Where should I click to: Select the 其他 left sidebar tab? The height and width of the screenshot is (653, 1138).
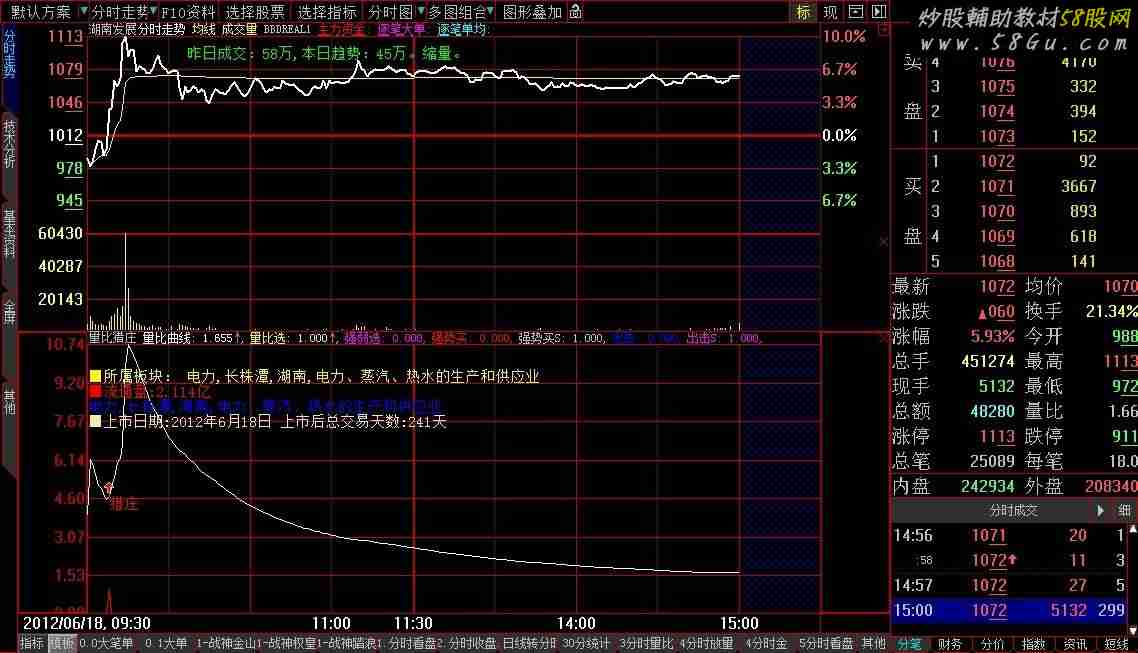point(9,403)
